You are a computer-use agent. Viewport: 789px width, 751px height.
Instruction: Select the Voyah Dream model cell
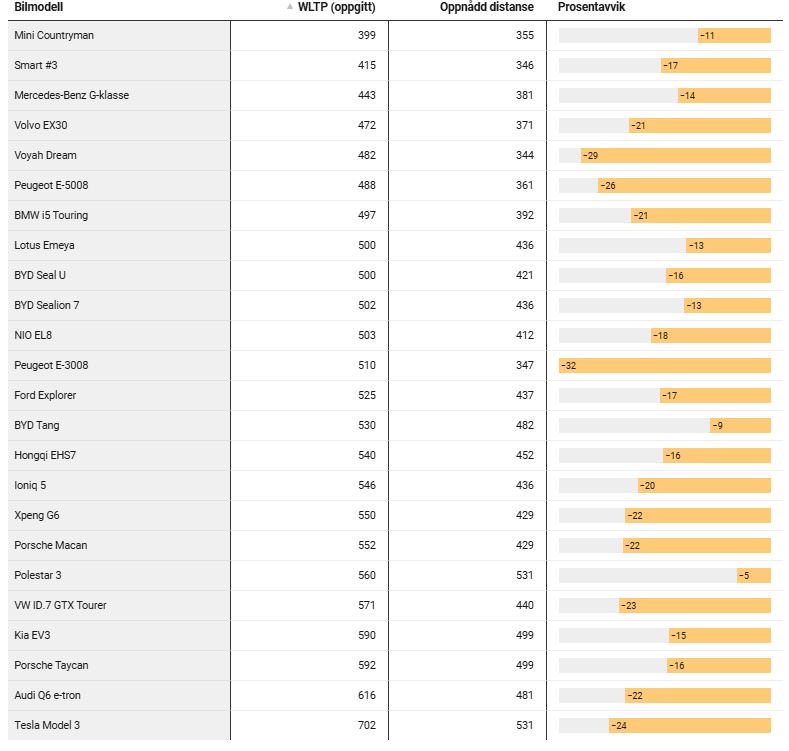[x=119, y=156]
